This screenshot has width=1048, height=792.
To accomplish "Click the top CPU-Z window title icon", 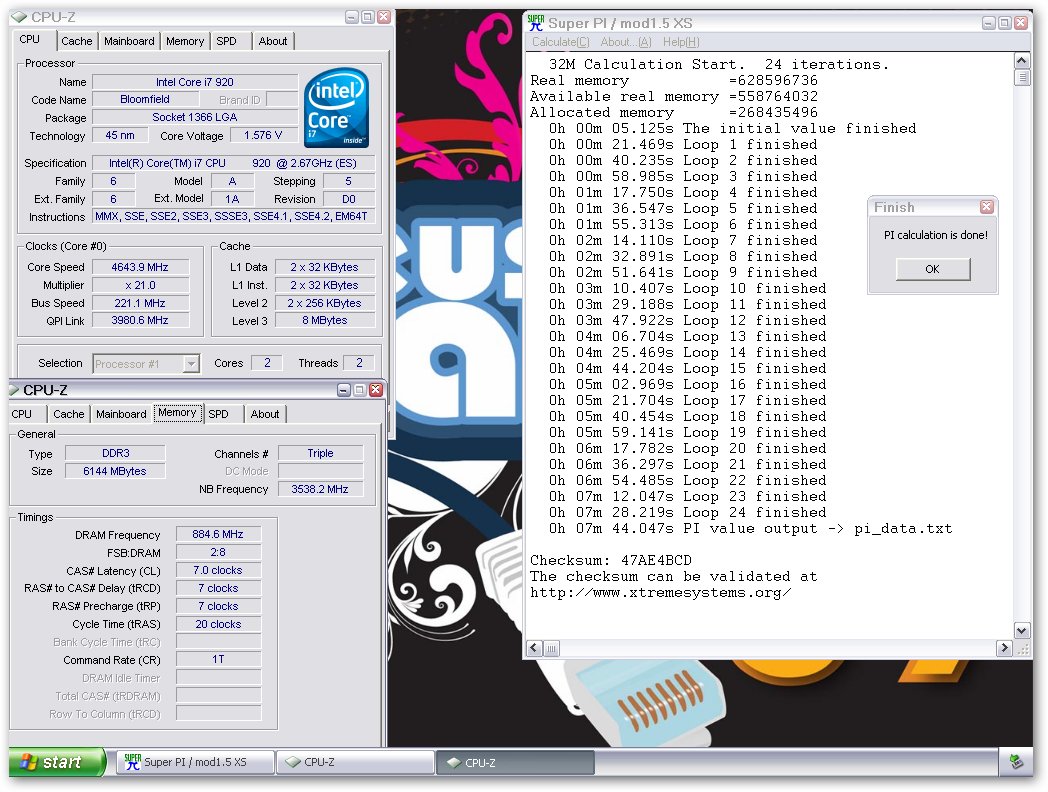I will [19, 17].
